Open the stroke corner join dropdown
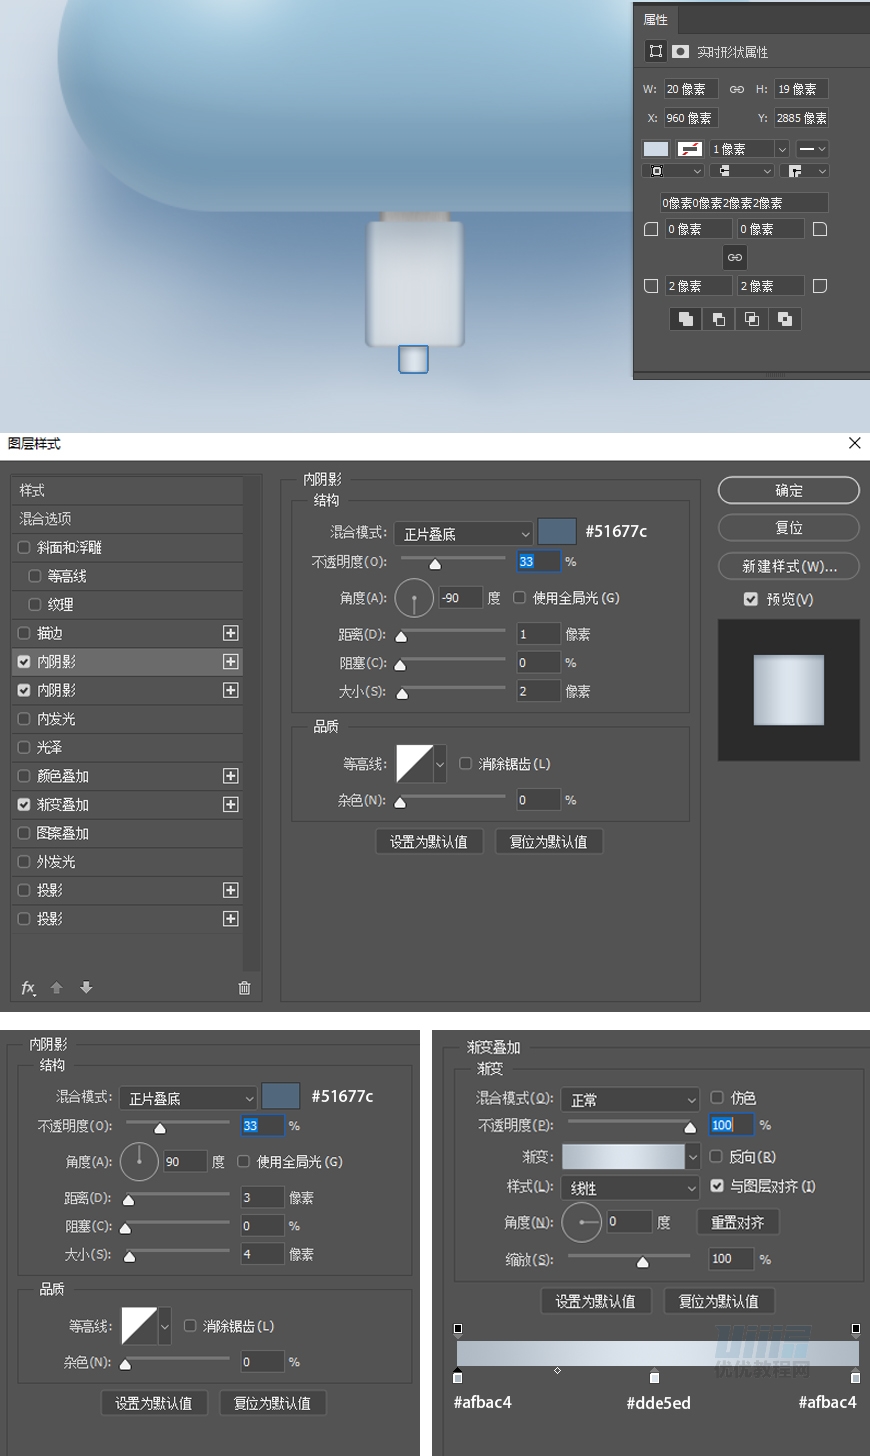Image resolution: width=870 pixels, height=1456 pixels. [x=805, y=171]
